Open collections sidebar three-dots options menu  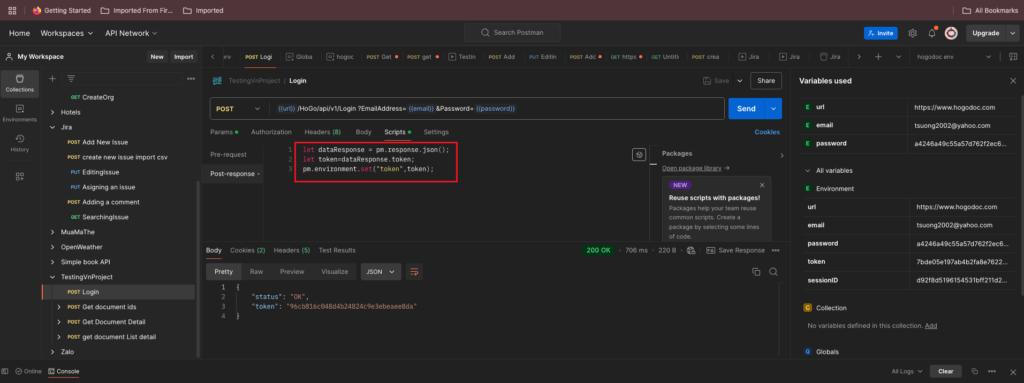(191, 78)
